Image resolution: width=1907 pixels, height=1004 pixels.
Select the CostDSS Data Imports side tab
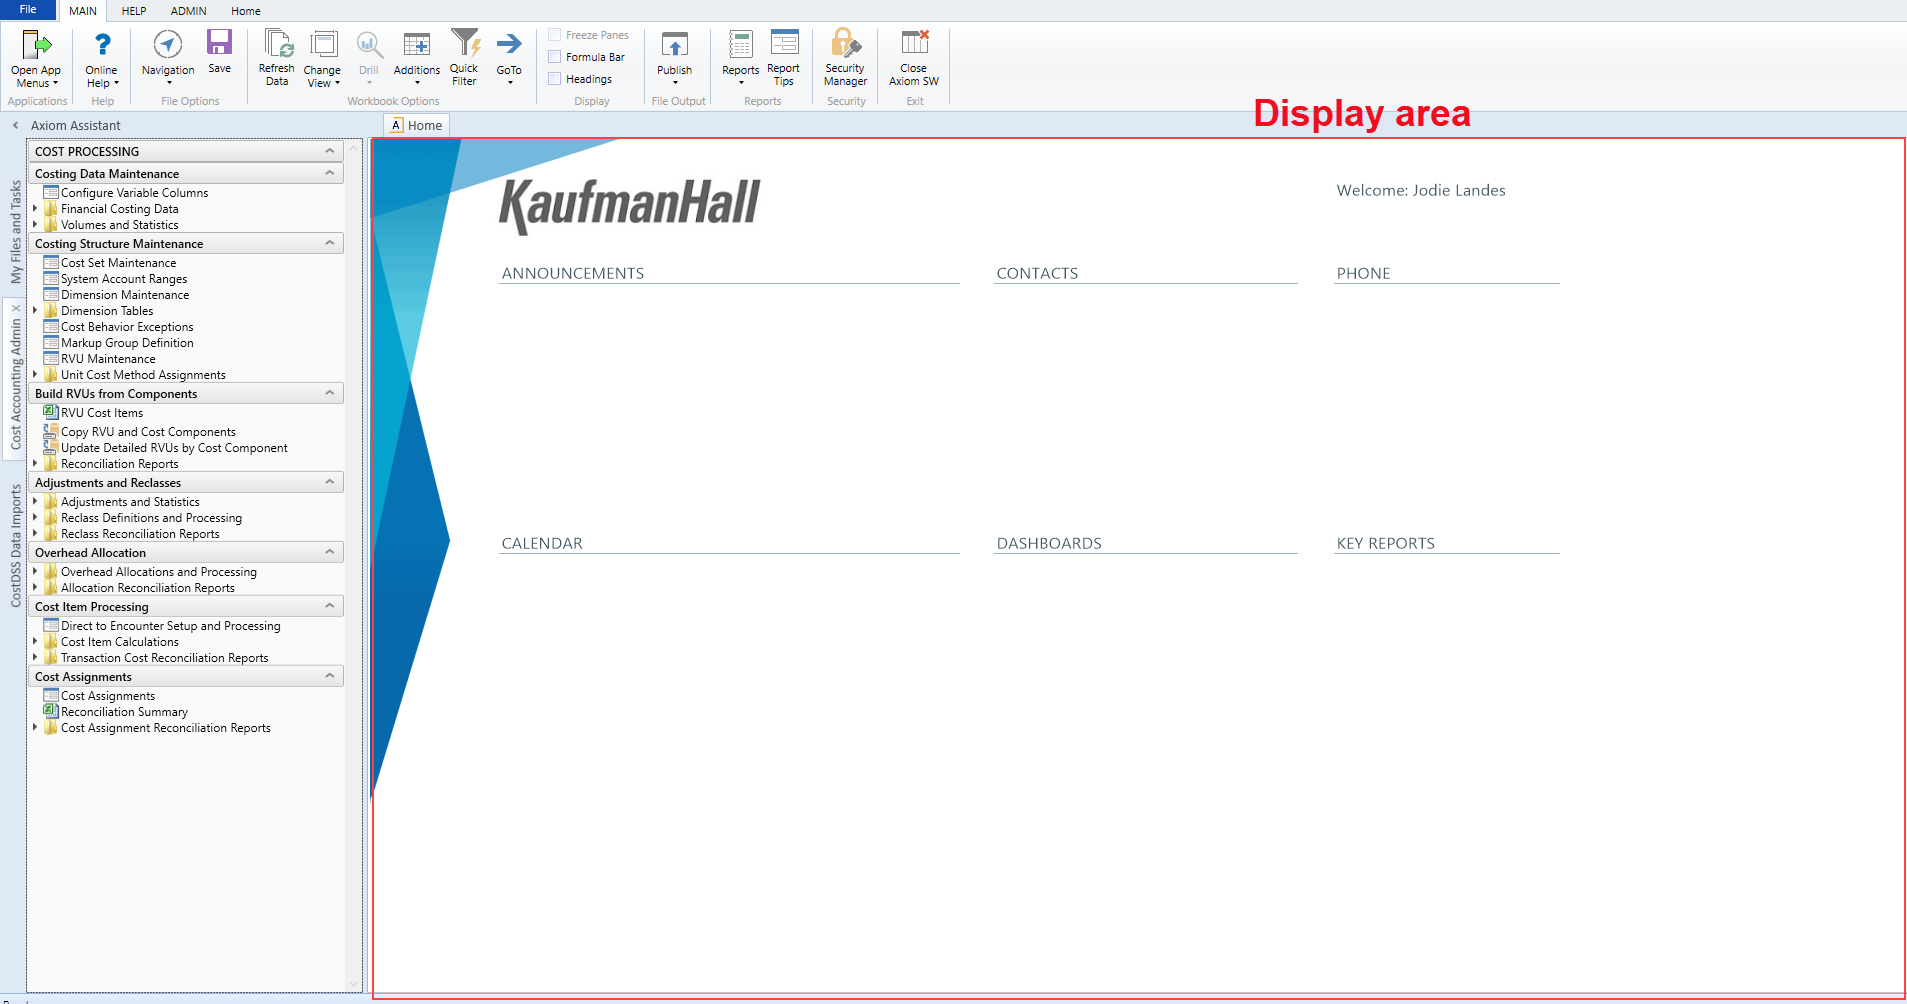16,546
